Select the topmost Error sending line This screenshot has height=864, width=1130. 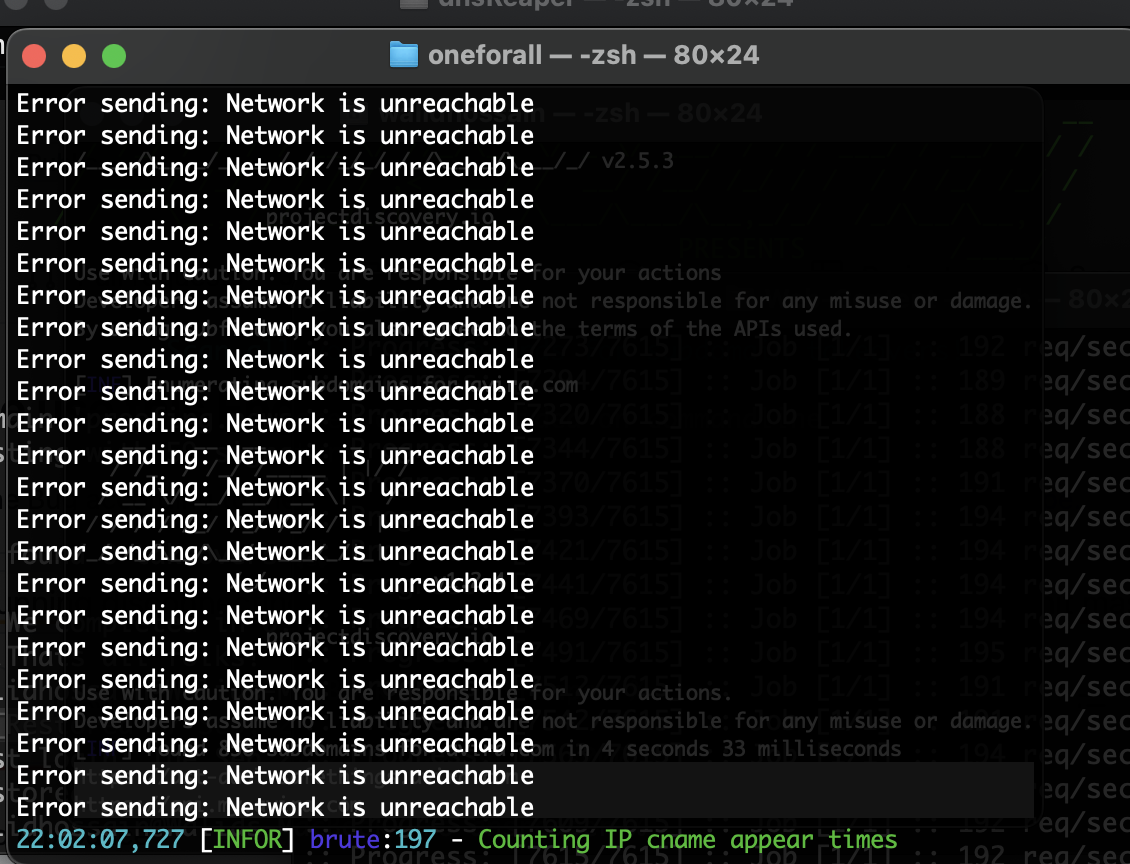(273, 103)
